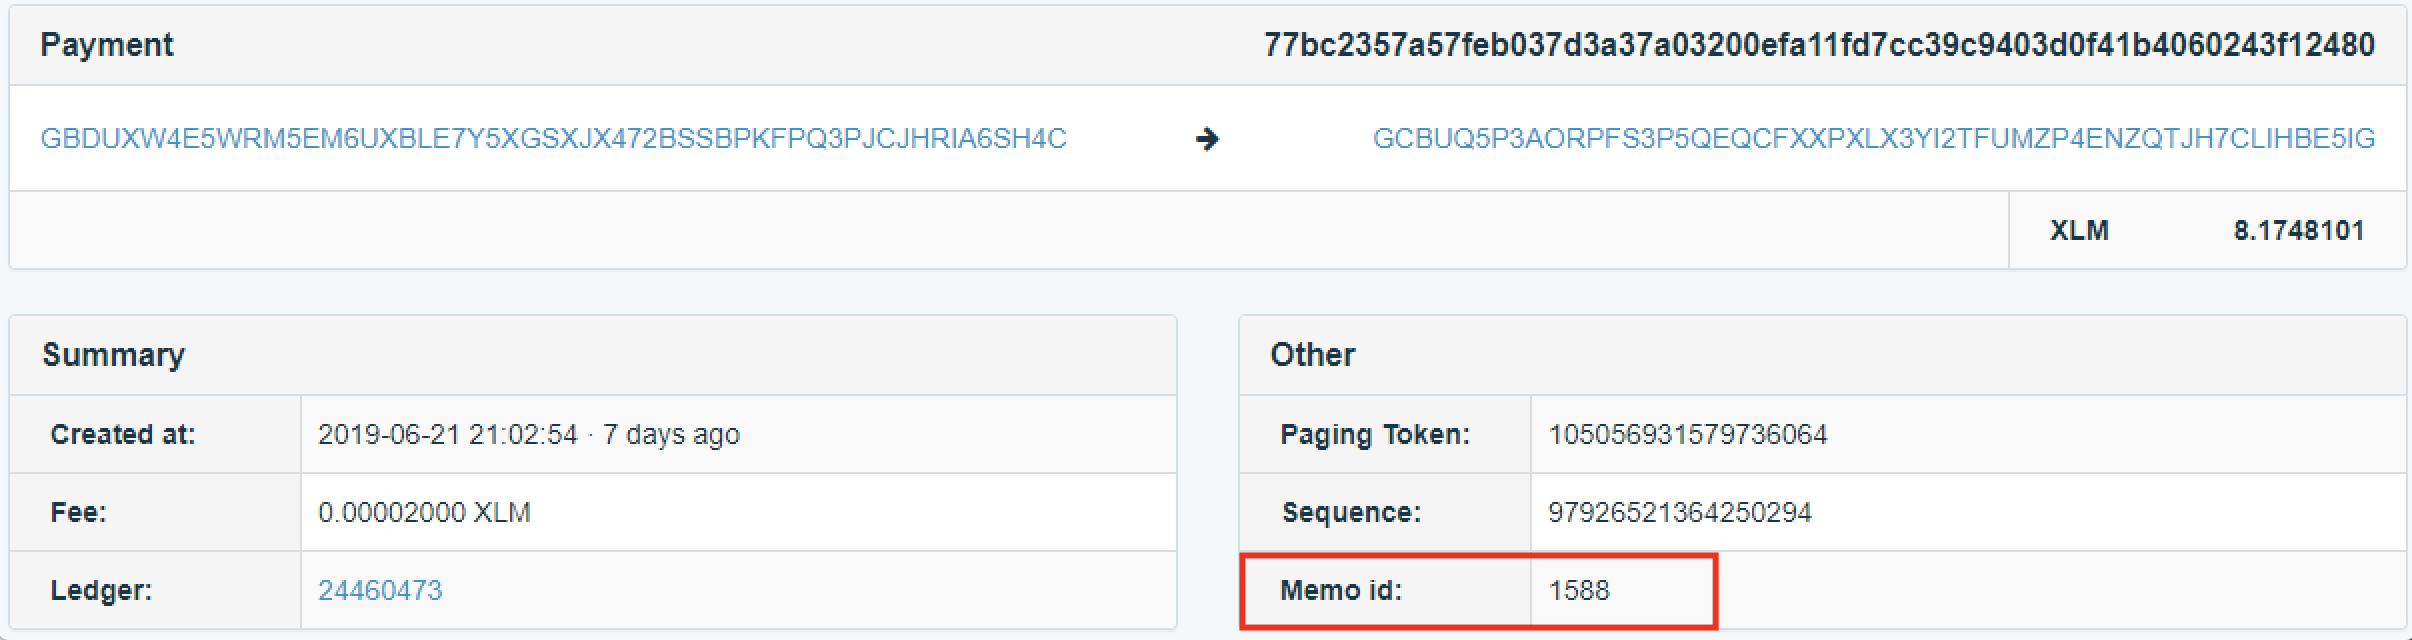Click the Sequence label
Screen dimensions: 2412x640
(1351, 512)
